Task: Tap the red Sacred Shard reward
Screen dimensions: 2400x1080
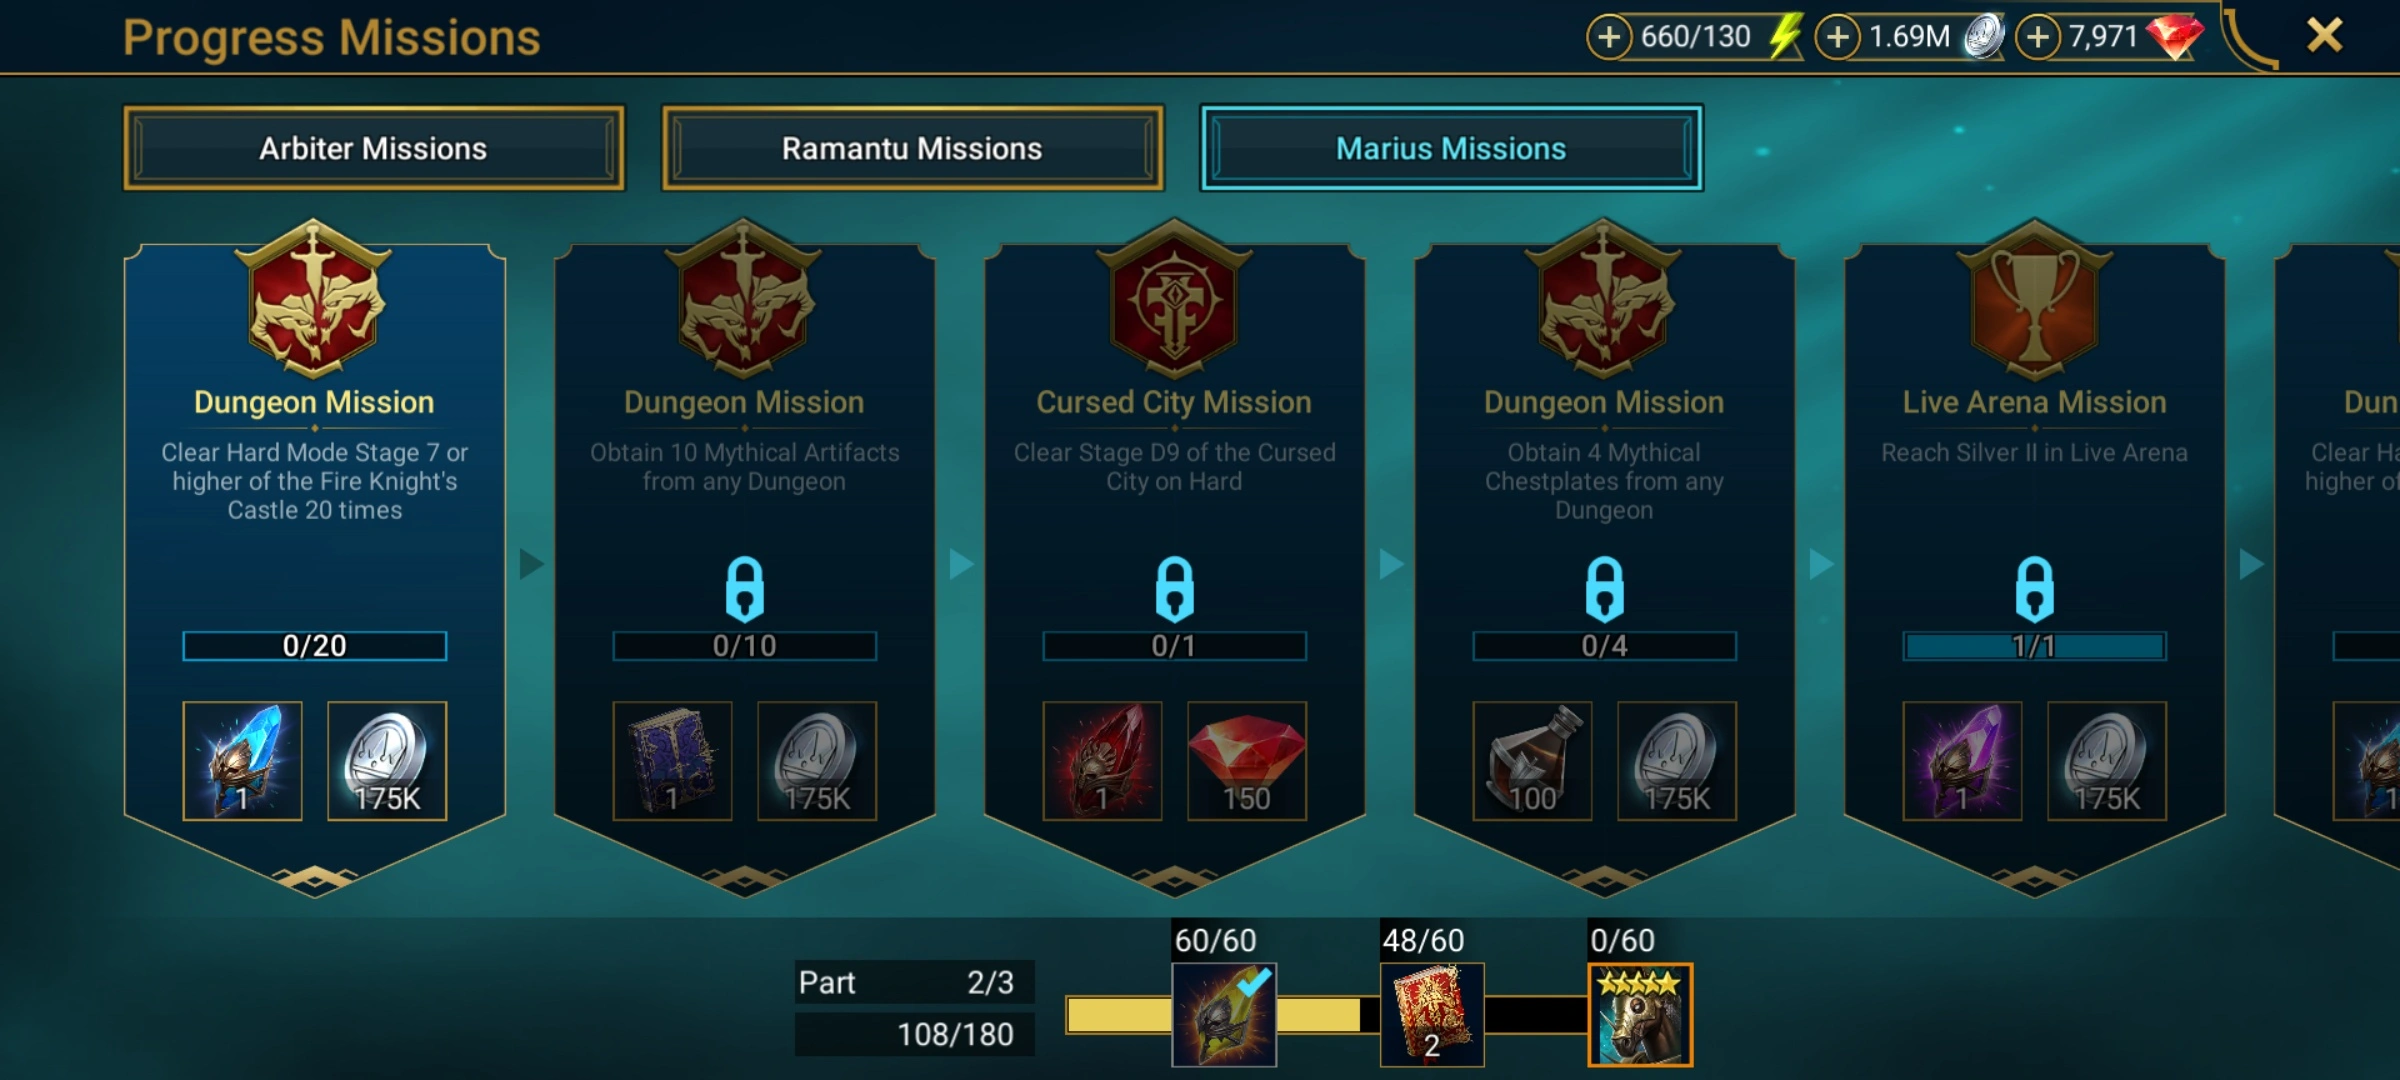Action: tap(1102, 761)
